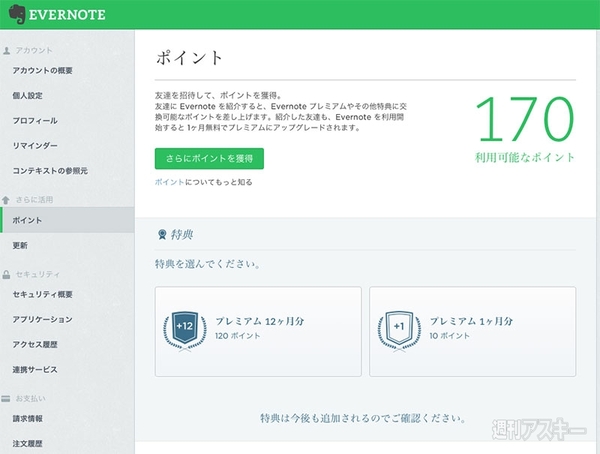Viewport: 600px width, 454px height.
Task: Click the padlock icon beside セキュリティ
Action: coord(6,274)
